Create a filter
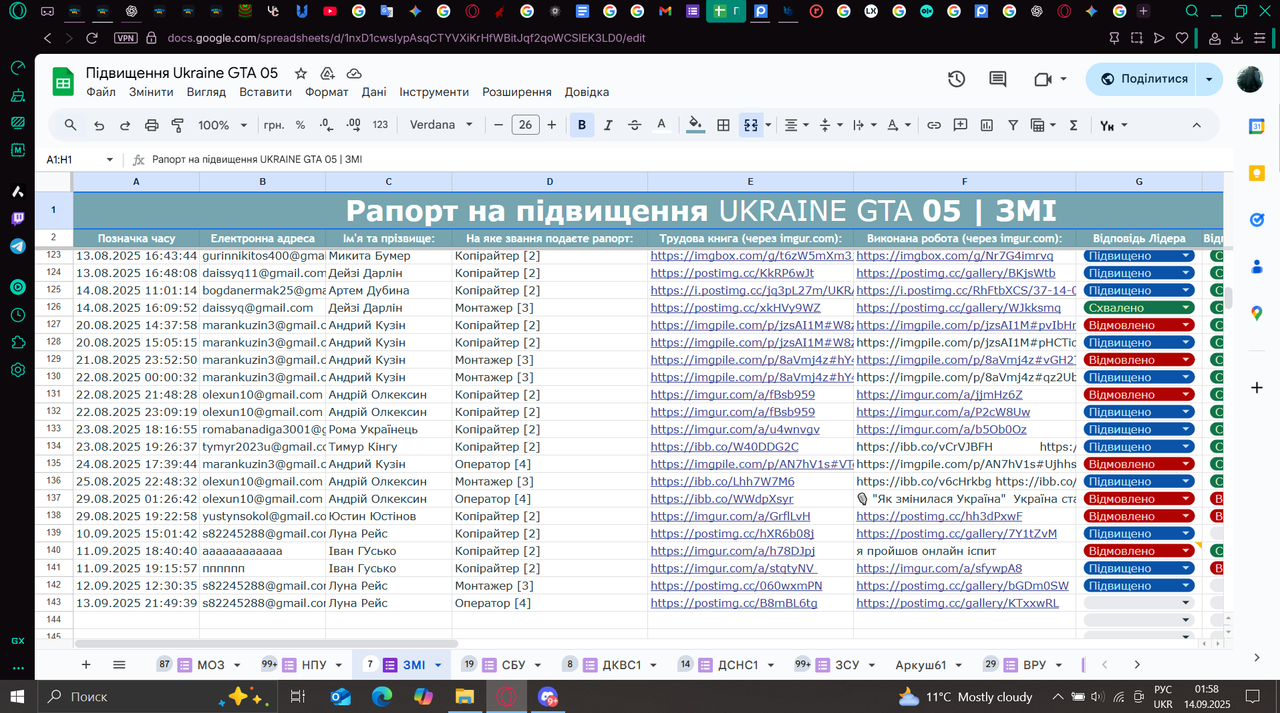1280x713 pixels. (1013, 125)
